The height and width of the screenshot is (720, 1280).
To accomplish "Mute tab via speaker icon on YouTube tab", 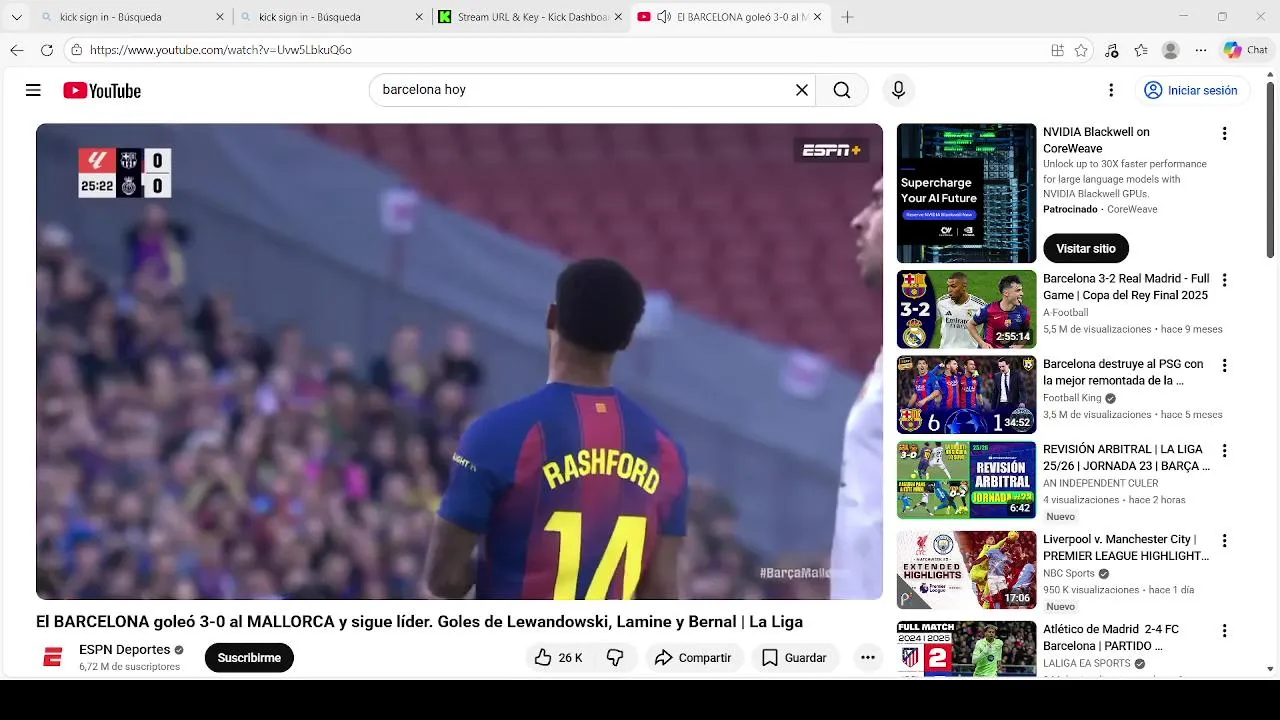I will [663, 17].
